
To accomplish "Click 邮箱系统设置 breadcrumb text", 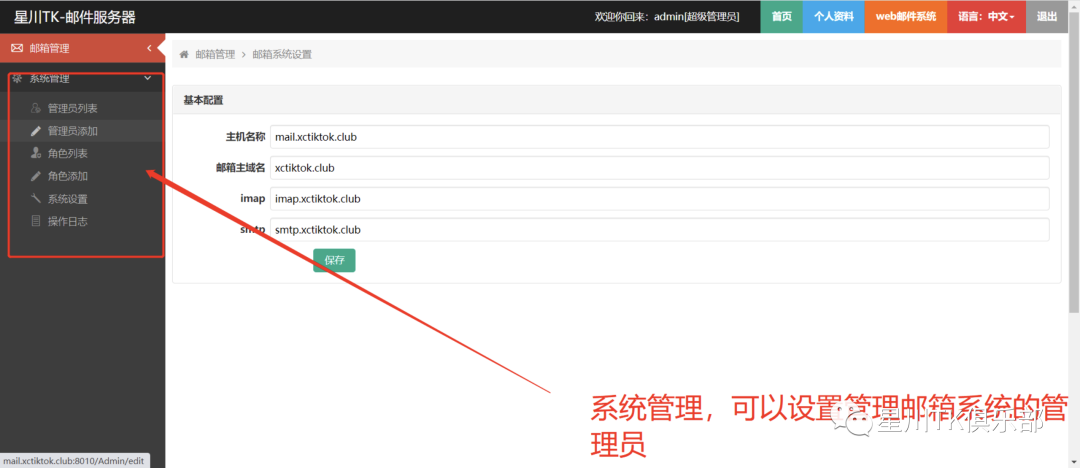I will pyautogui.click(x=282, y=54).
